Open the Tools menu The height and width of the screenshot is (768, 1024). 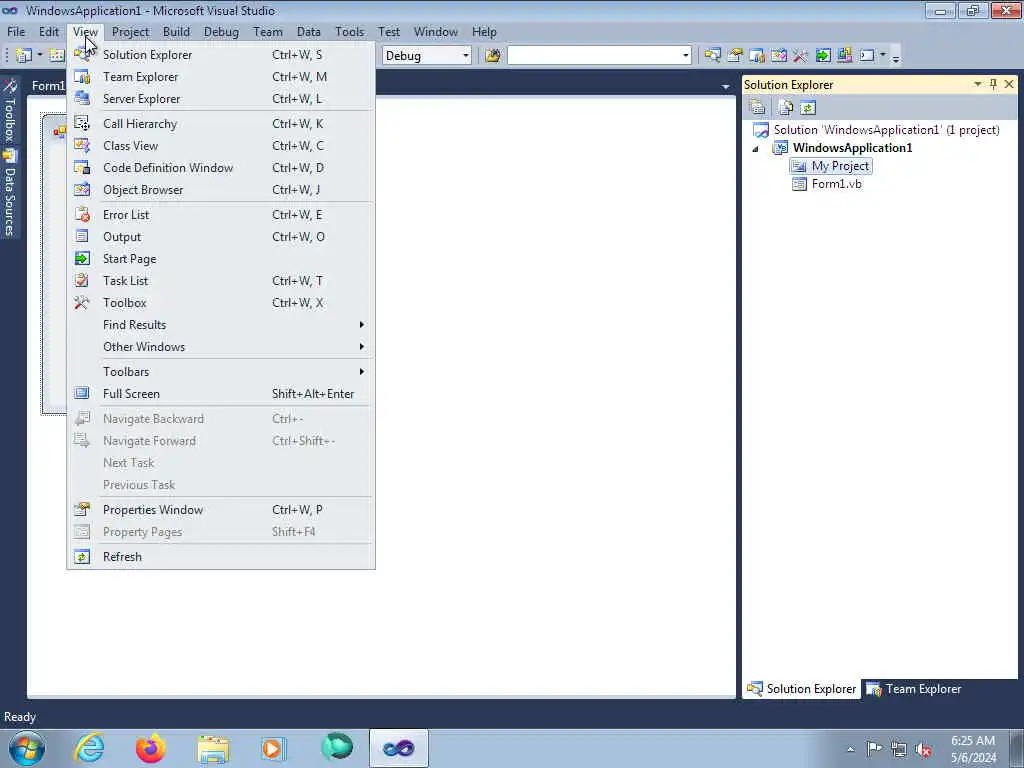pos(349,32)
